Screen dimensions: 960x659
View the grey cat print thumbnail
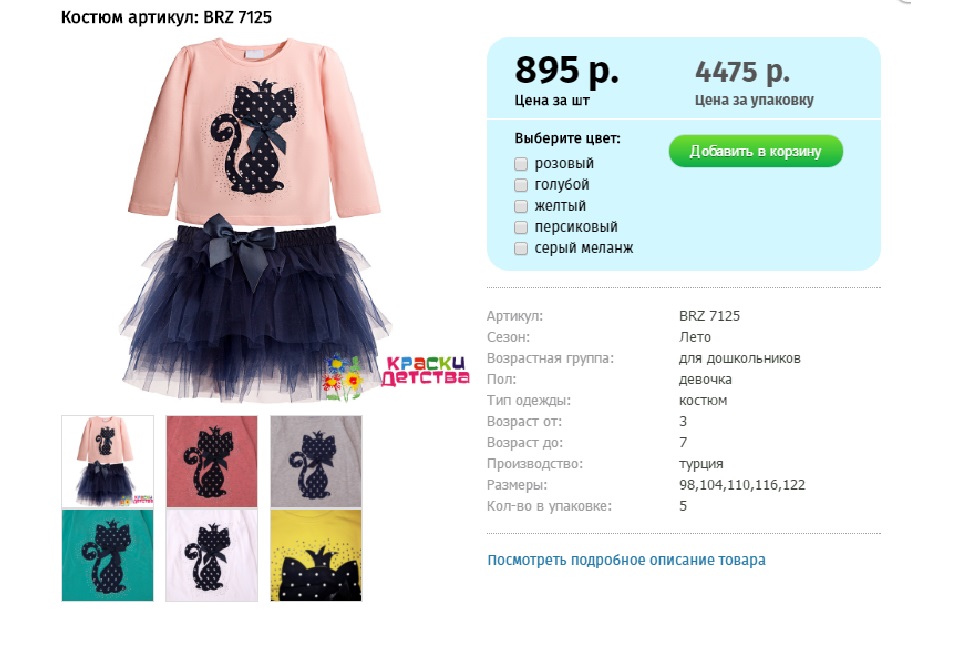[317, 462]
